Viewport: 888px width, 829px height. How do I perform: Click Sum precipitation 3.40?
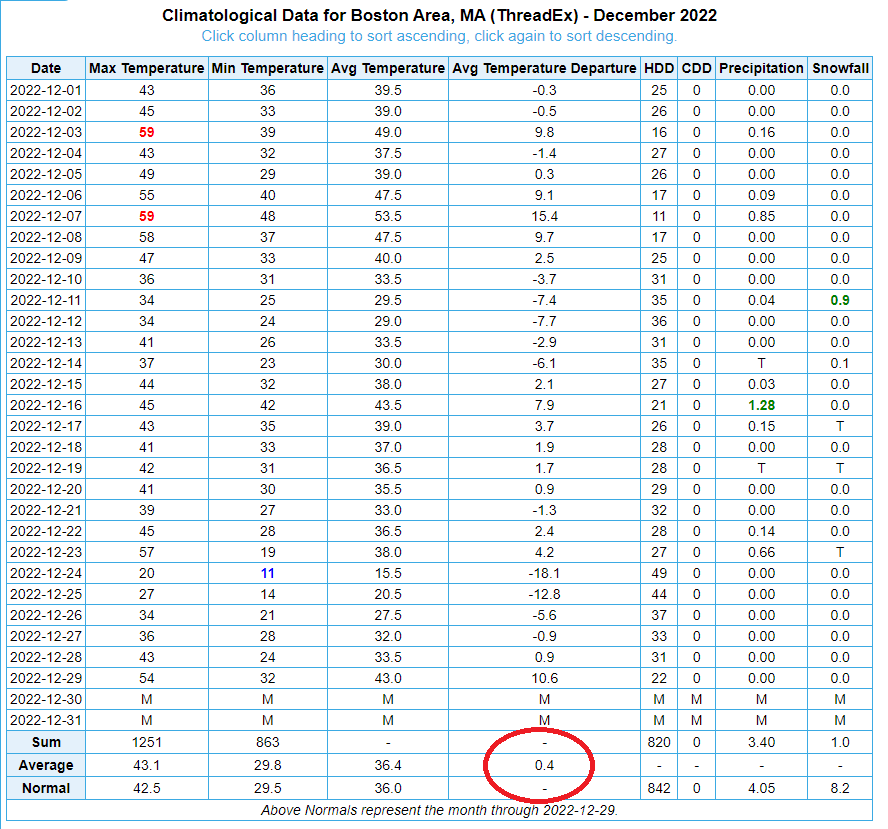coord(761,742)
